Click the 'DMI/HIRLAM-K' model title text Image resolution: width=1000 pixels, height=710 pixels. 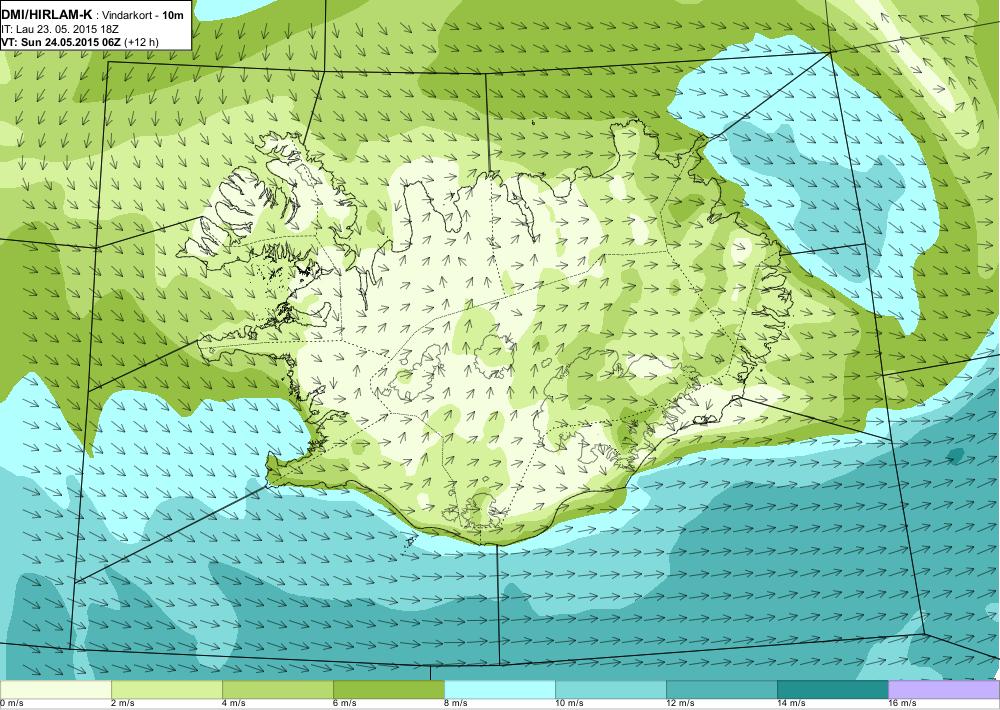click(47, 15)
